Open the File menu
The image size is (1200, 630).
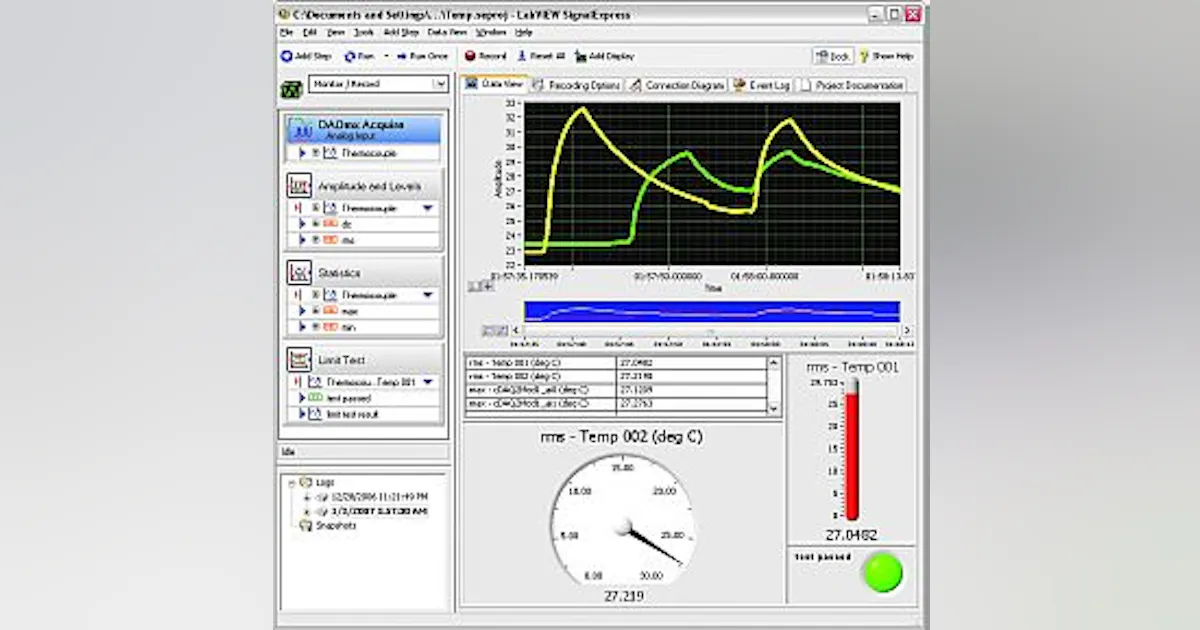(x=286, y=32)
